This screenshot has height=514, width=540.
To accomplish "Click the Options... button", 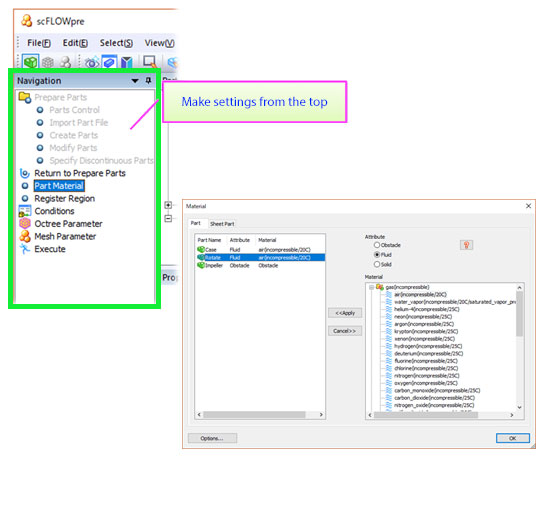I will coord(212,438).
